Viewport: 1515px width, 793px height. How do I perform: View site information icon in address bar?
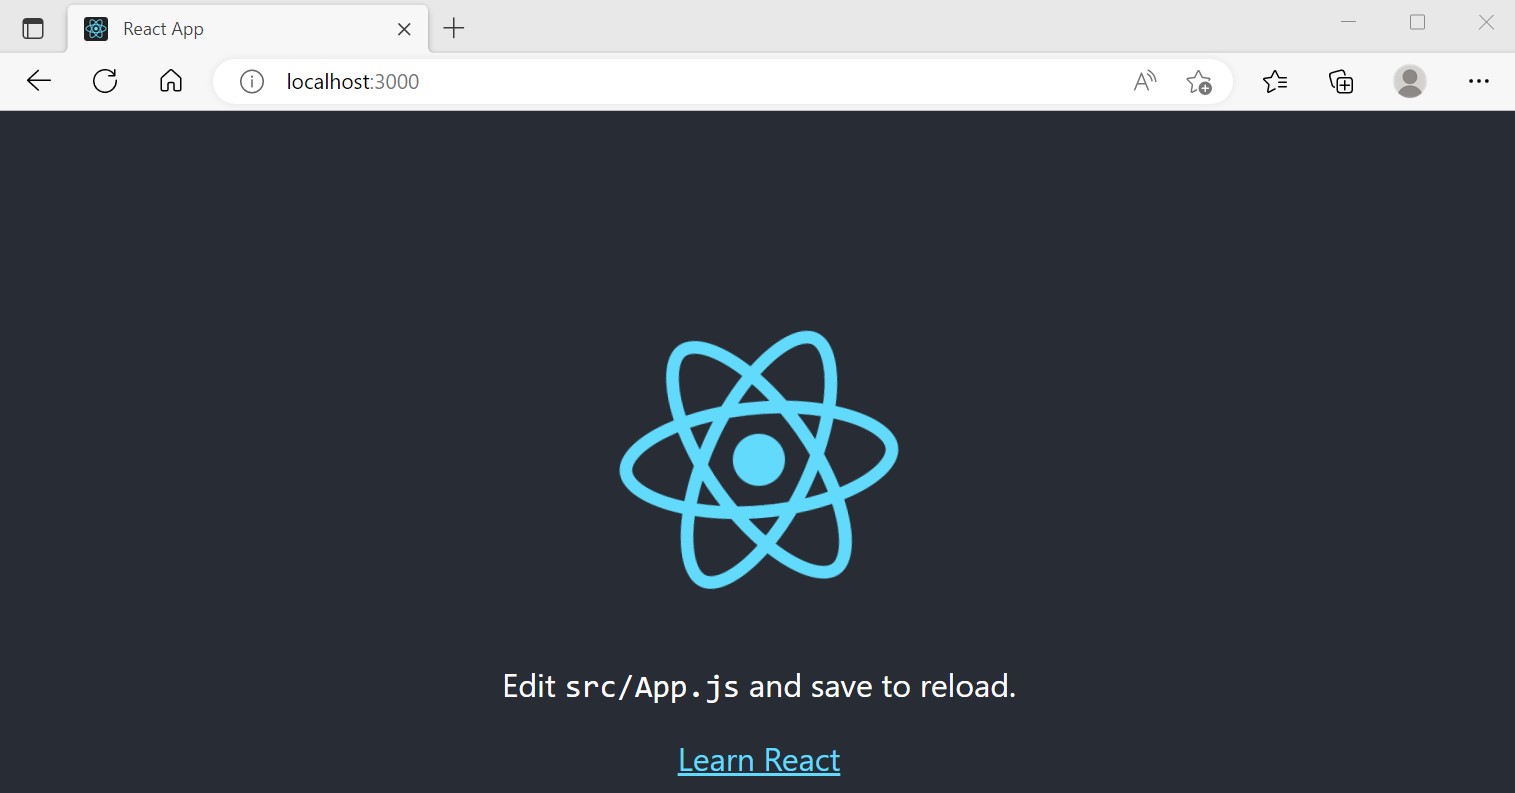(x=252, y=82)
